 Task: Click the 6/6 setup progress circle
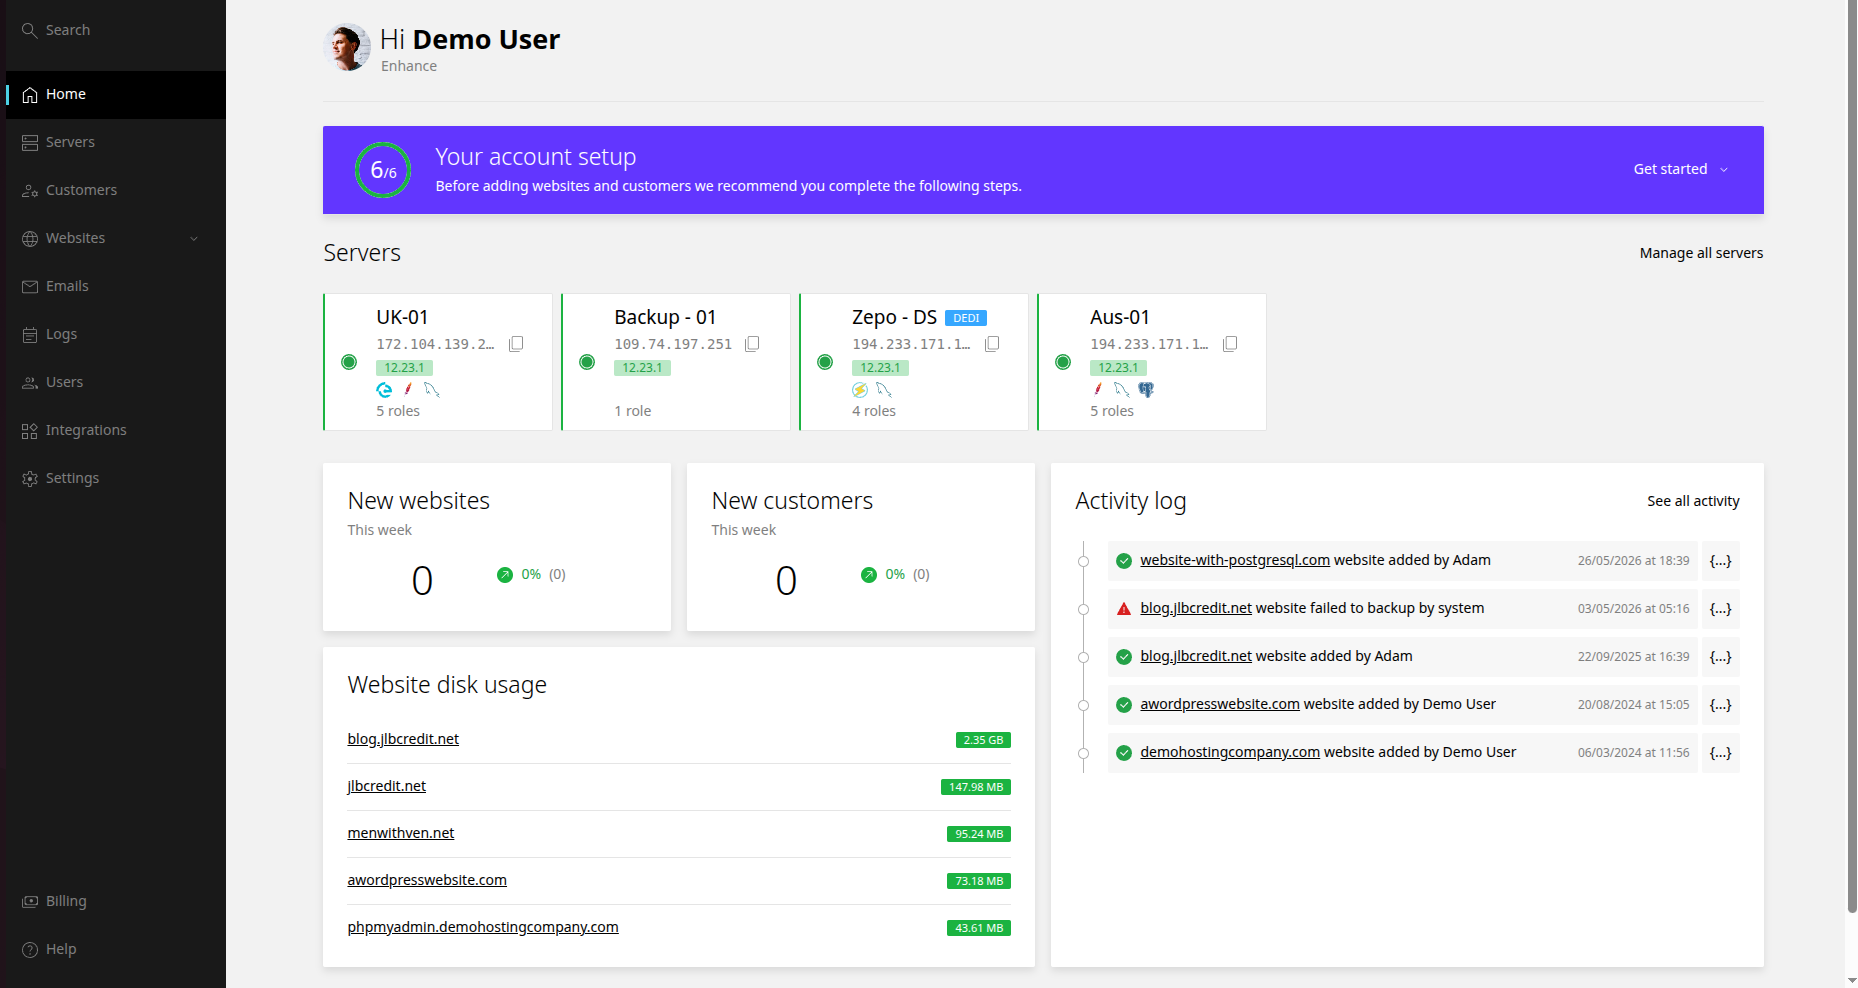click(383, 170)
